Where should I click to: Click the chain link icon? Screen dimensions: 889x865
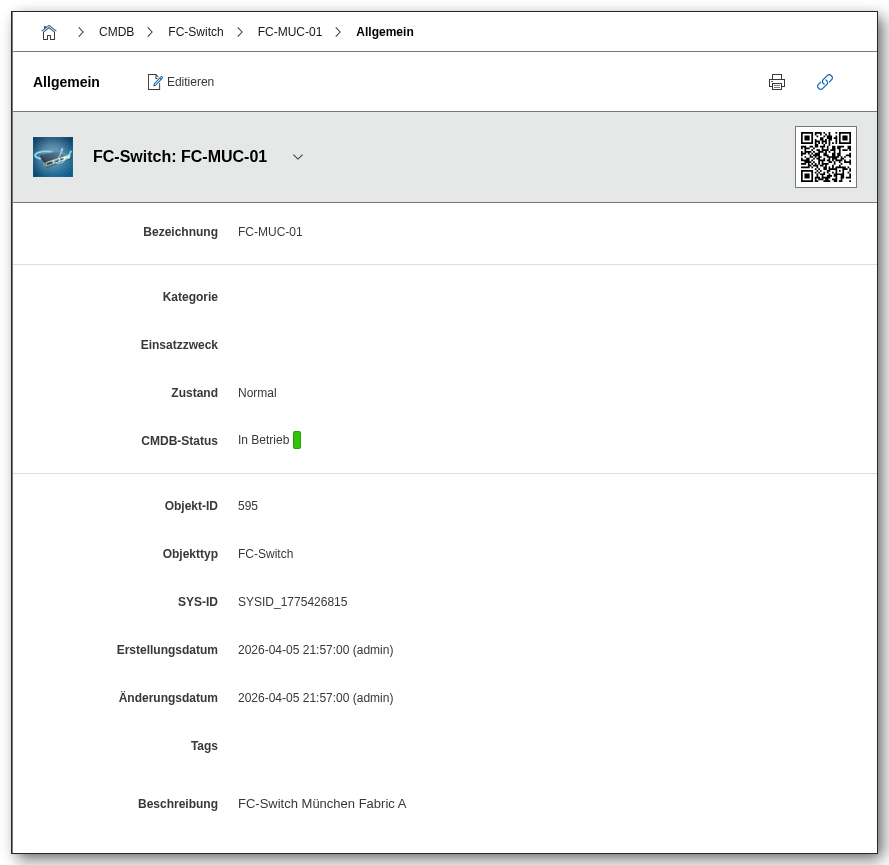point(825,82)
